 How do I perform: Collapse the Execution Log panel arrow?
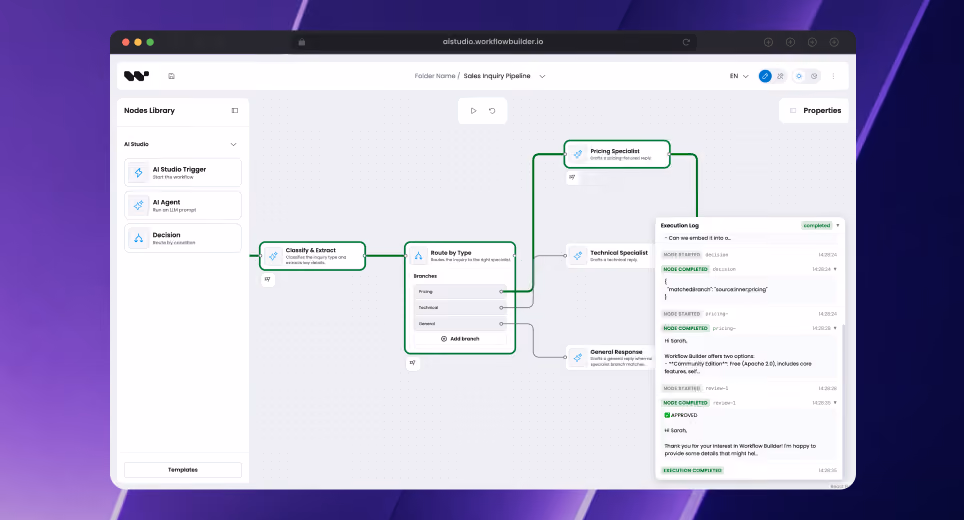pos(838,226)
